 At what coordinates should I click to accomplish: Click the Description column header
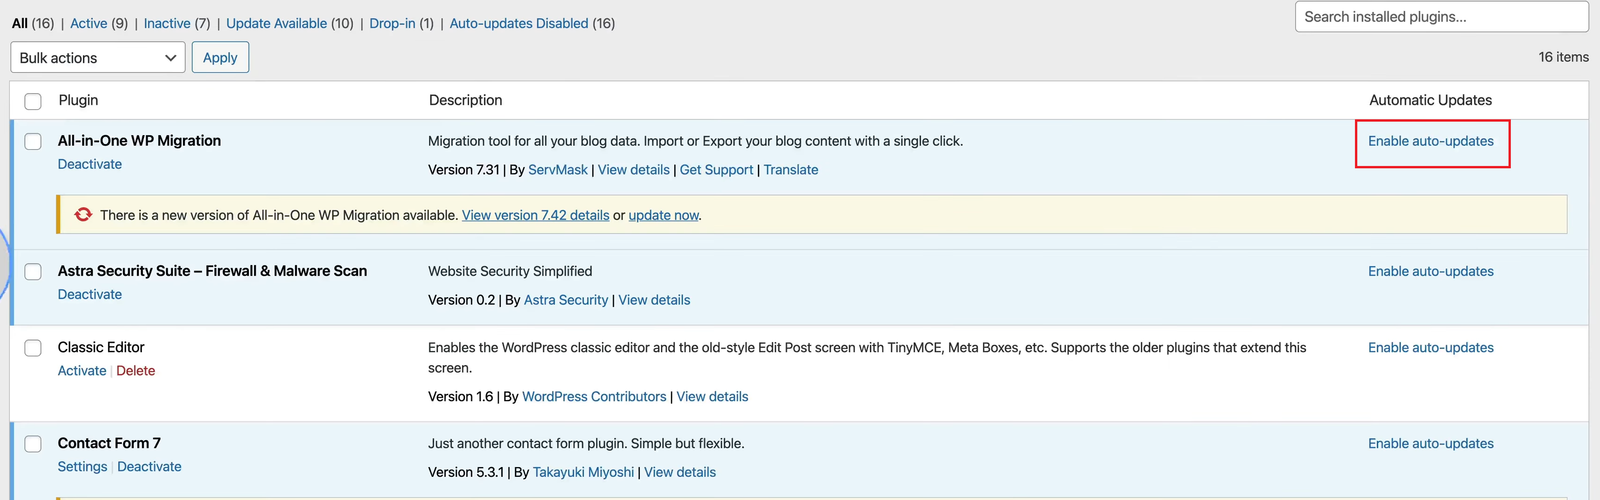tap(465, 100)
